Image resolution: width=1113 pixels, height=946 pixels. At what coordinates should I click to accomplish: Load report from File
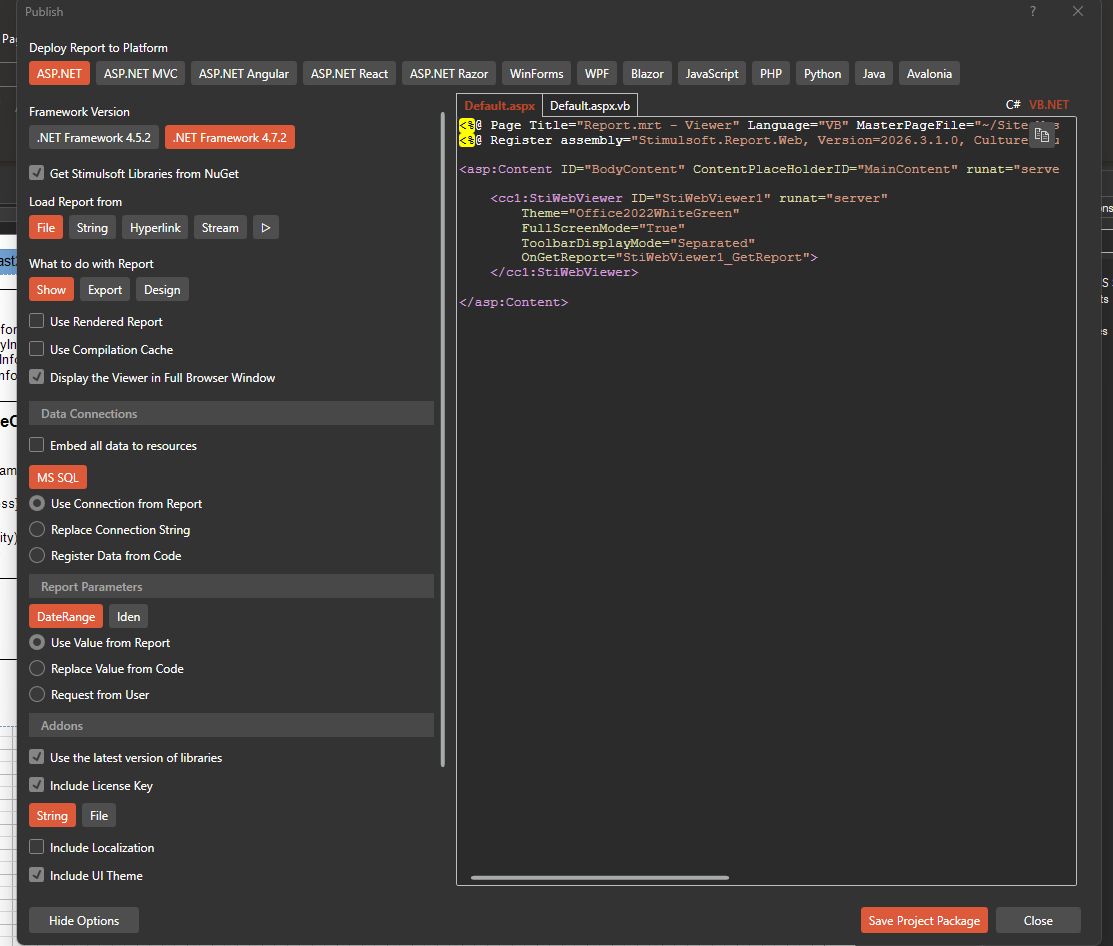pyautogui.click(x=46, y=228)
